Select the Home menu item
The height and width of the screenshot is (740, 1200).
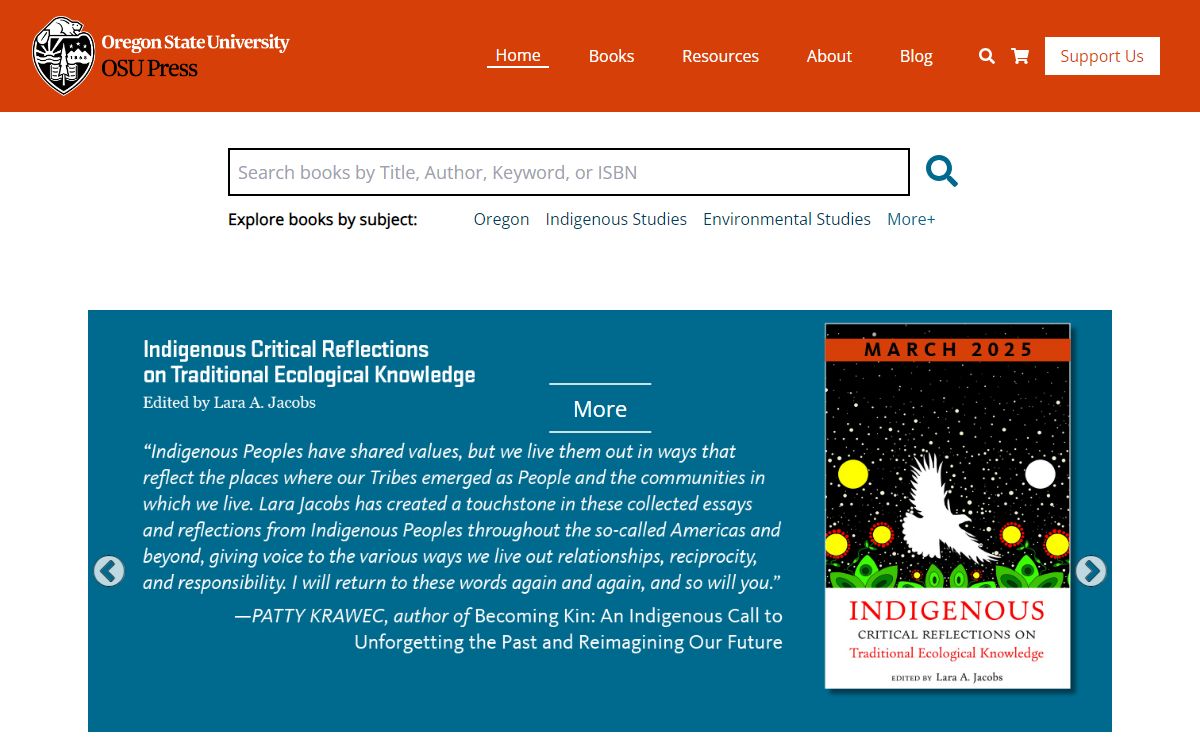[x=518, y=56]
